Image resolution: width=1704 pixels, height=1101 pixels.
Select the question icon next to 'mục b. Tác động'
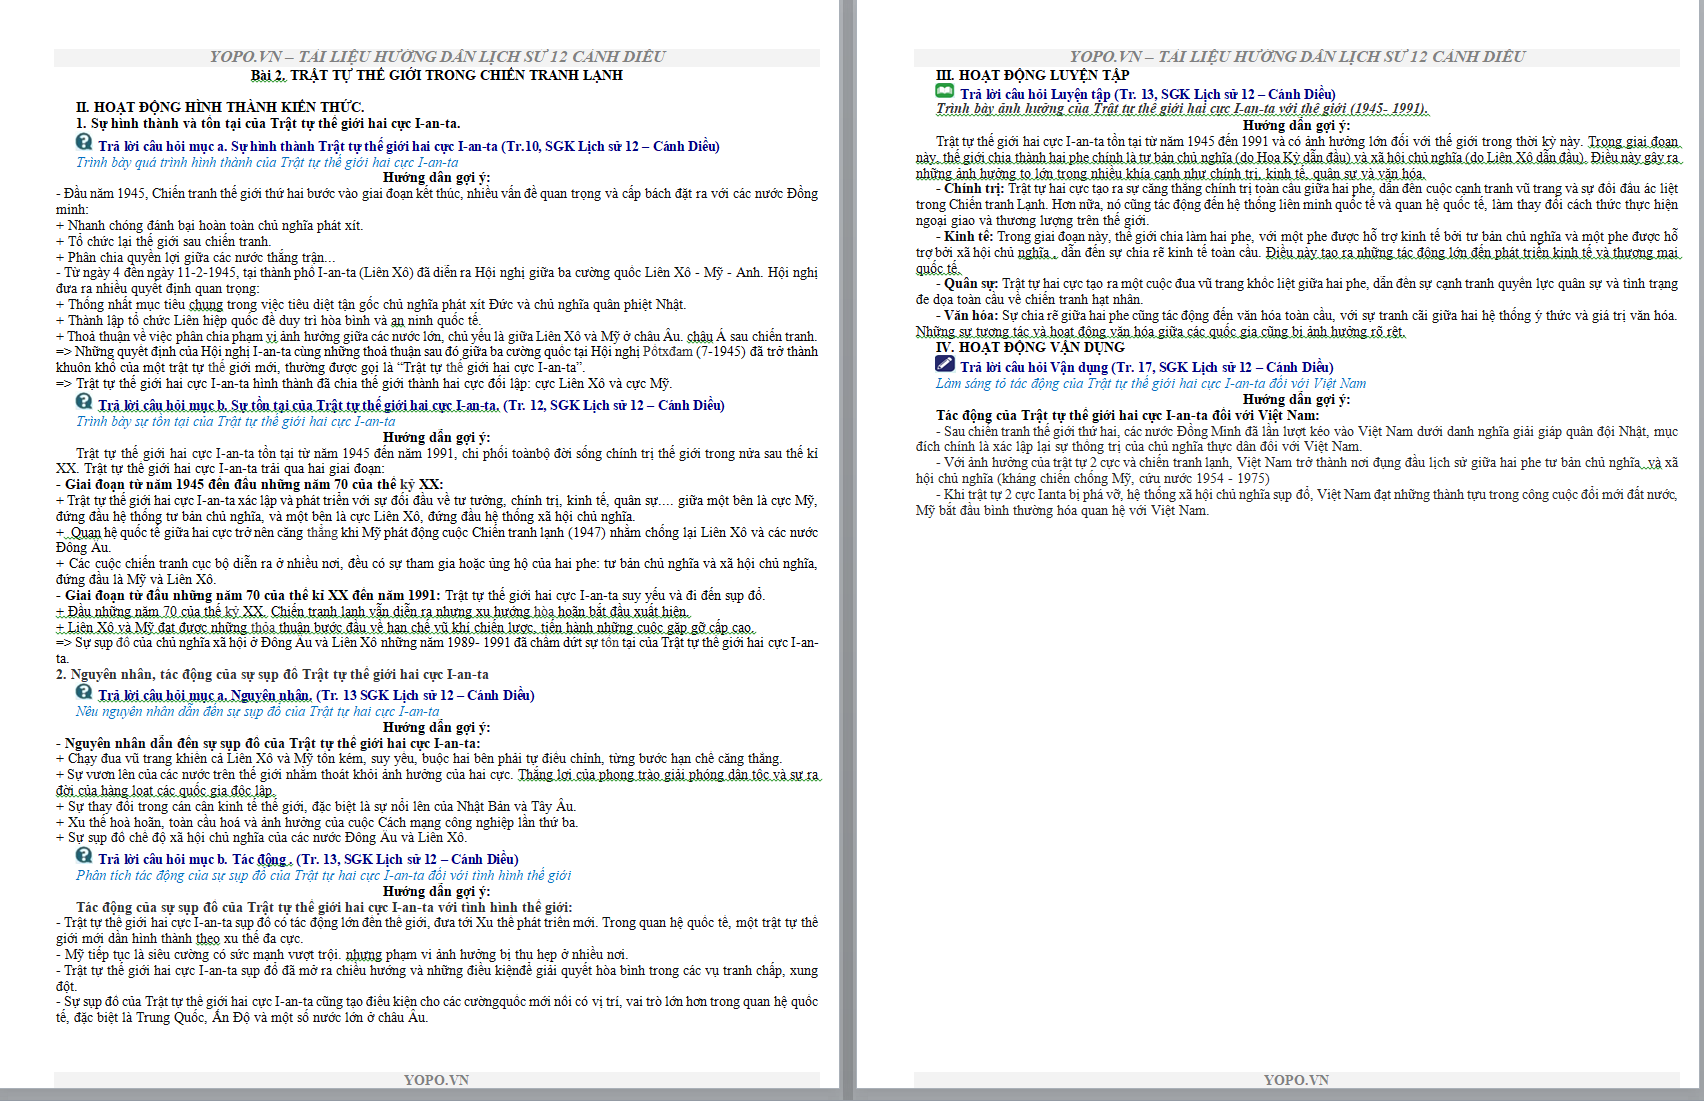(x=84, y=856)
